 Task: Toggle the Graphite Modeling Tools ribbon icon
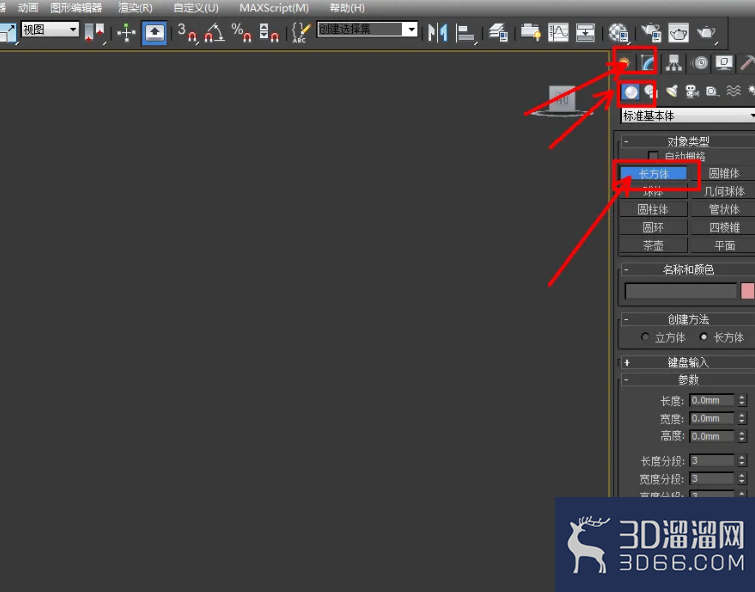pyautogui.click(x=531, y=33)
